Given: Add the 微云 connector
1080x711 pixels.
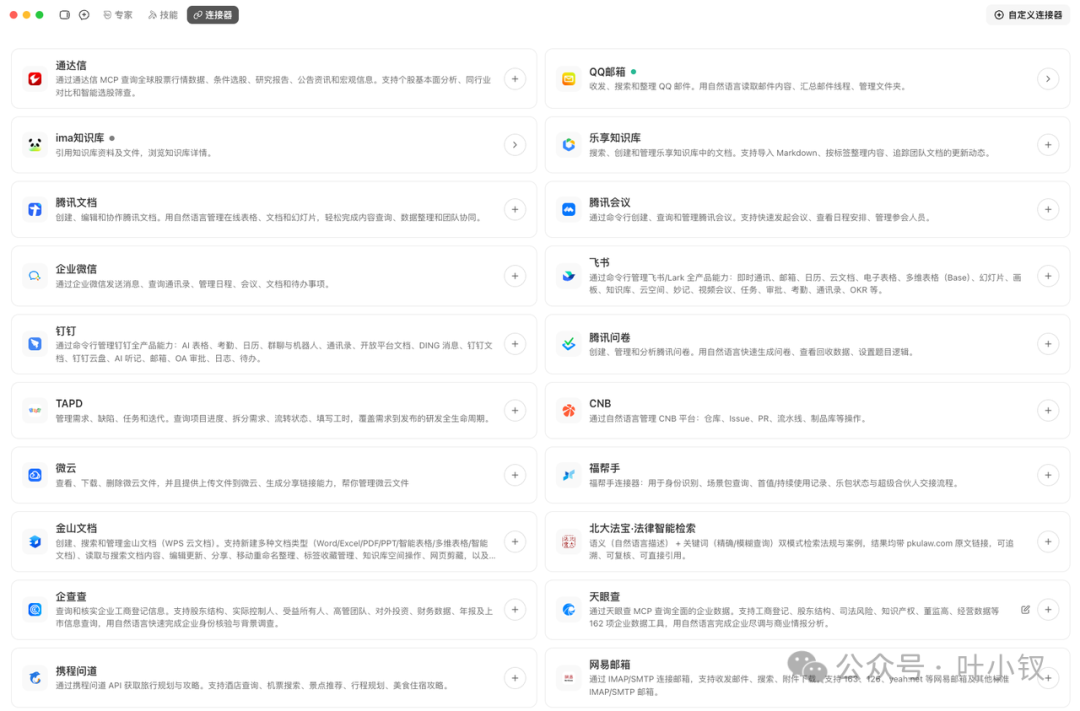Looking at the screenshot, I should [x=515, y=475].
